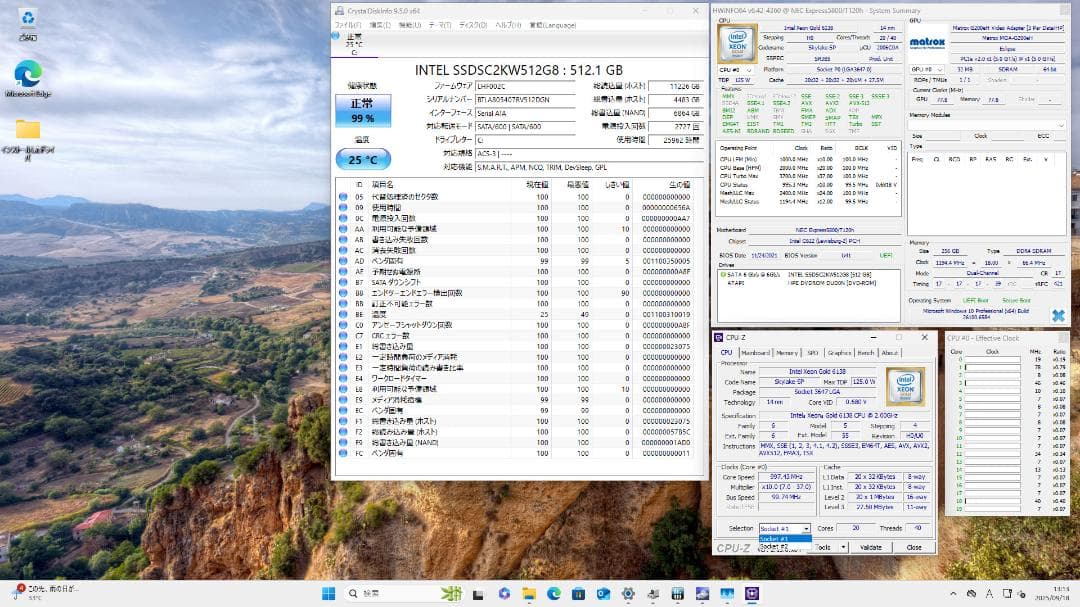1080x607 pixels.
Task: Open the GPU #0 selector dropdown in HWiNFO
Action: click(925, 70)
